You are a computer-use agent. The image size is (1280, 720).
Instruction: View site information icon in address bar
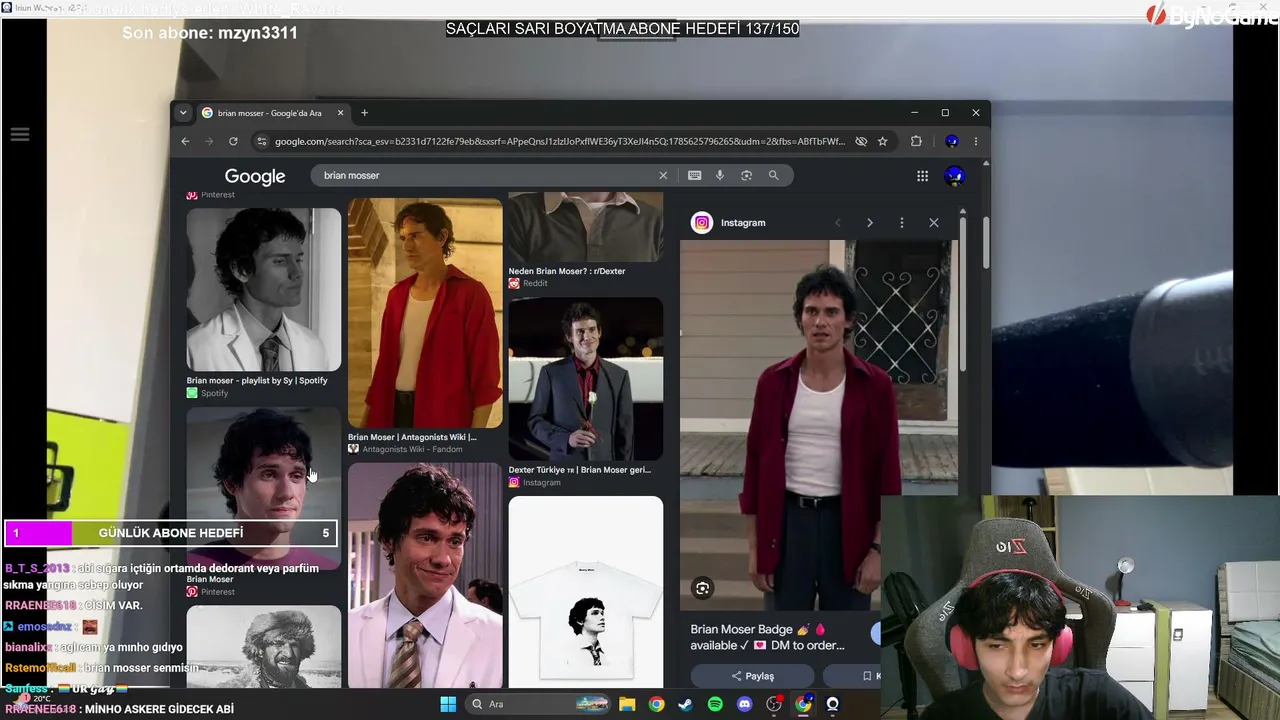coord(262,142)
